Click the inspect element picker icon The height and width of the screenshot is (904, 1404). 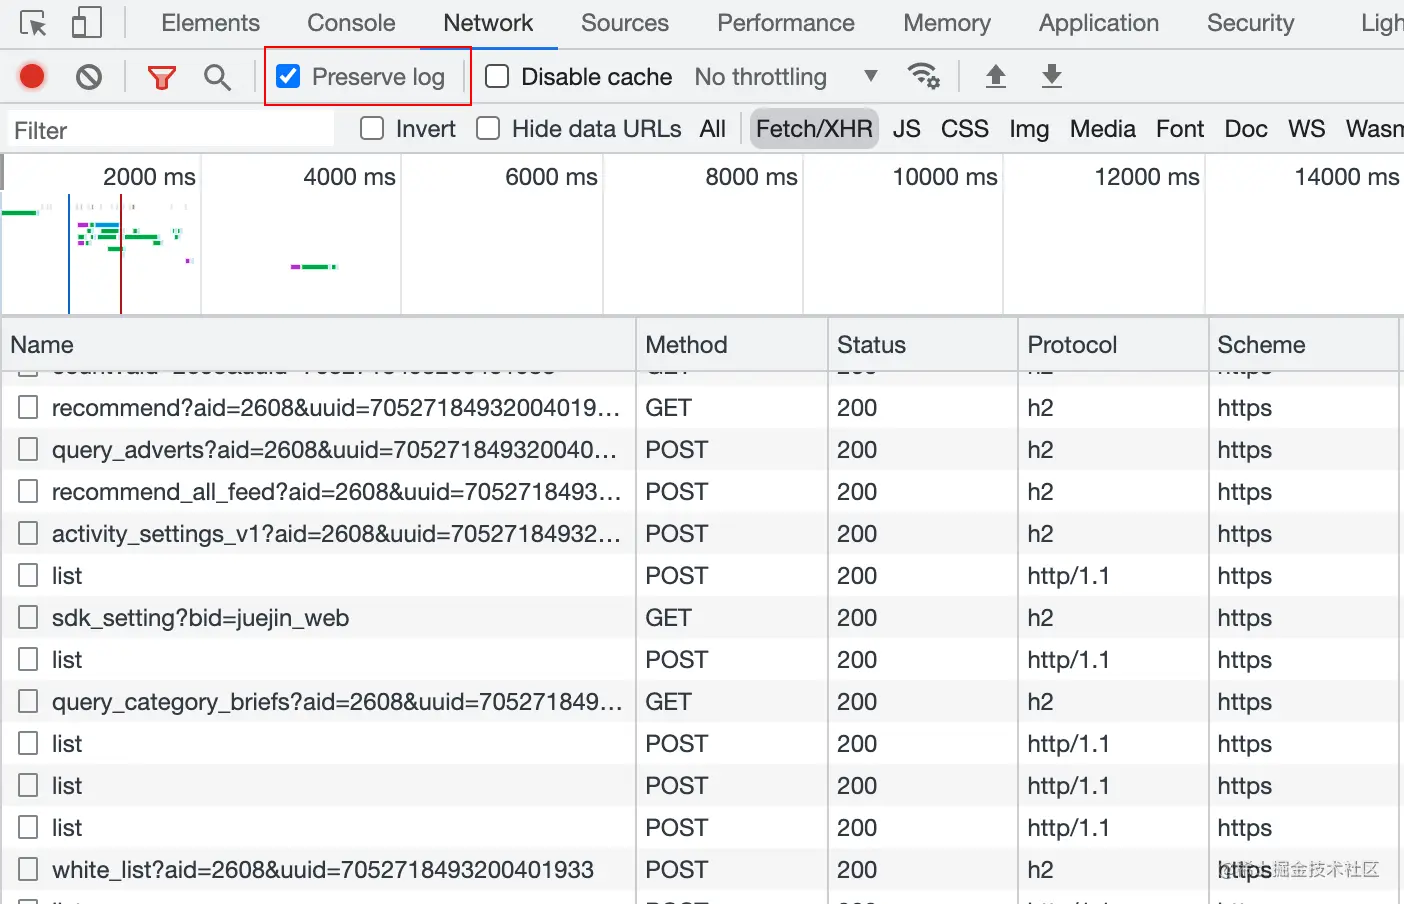coord(33,23)
